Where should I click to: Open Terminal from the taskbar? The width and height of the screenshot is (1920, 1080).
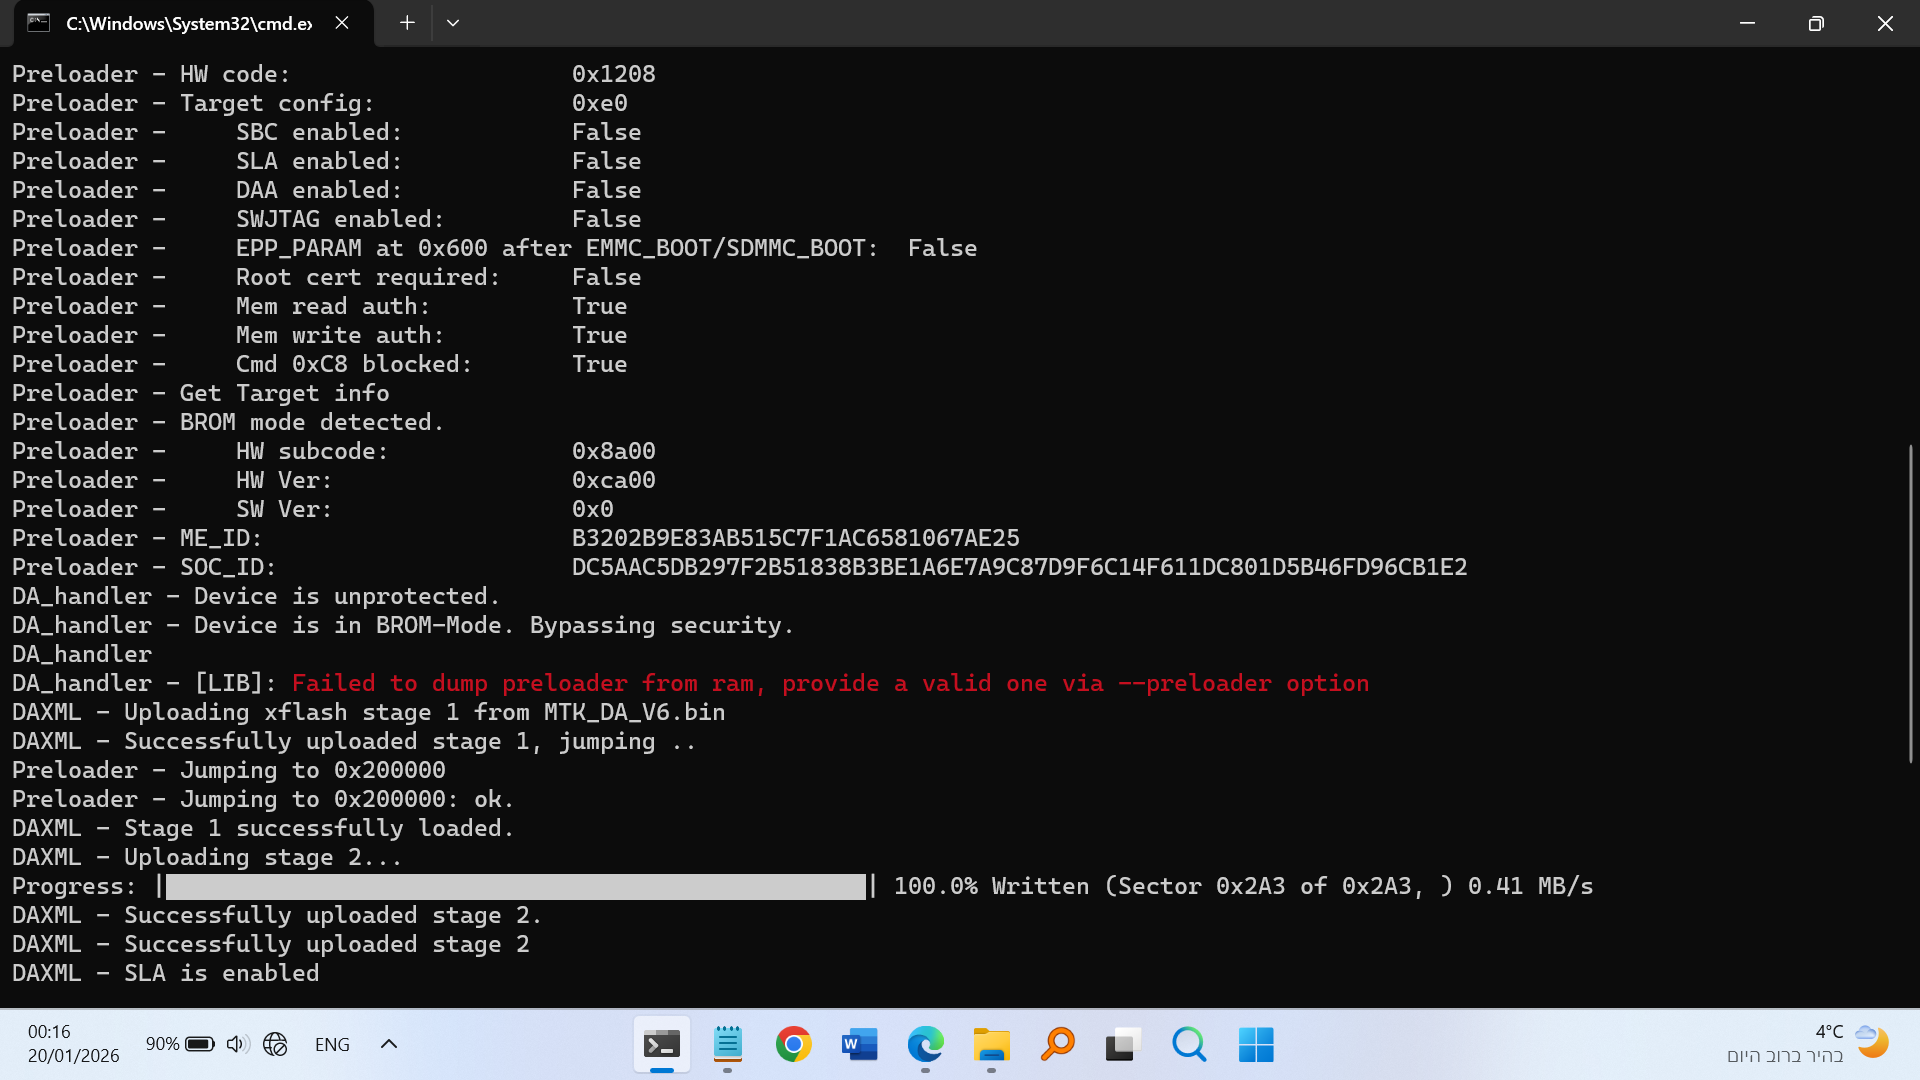pos(661,1045)
